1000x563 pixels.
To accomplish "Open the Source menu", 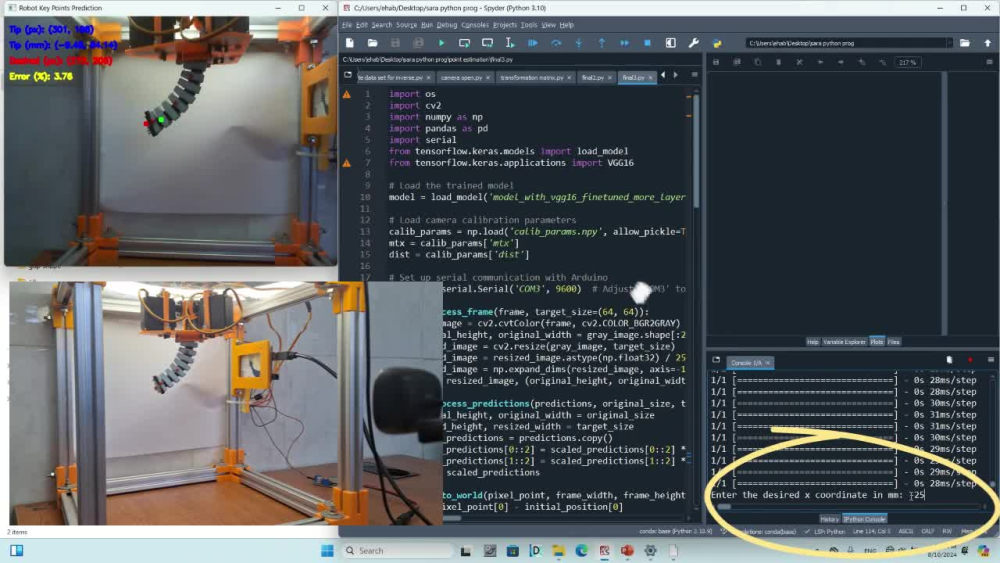I will point(406,25).
